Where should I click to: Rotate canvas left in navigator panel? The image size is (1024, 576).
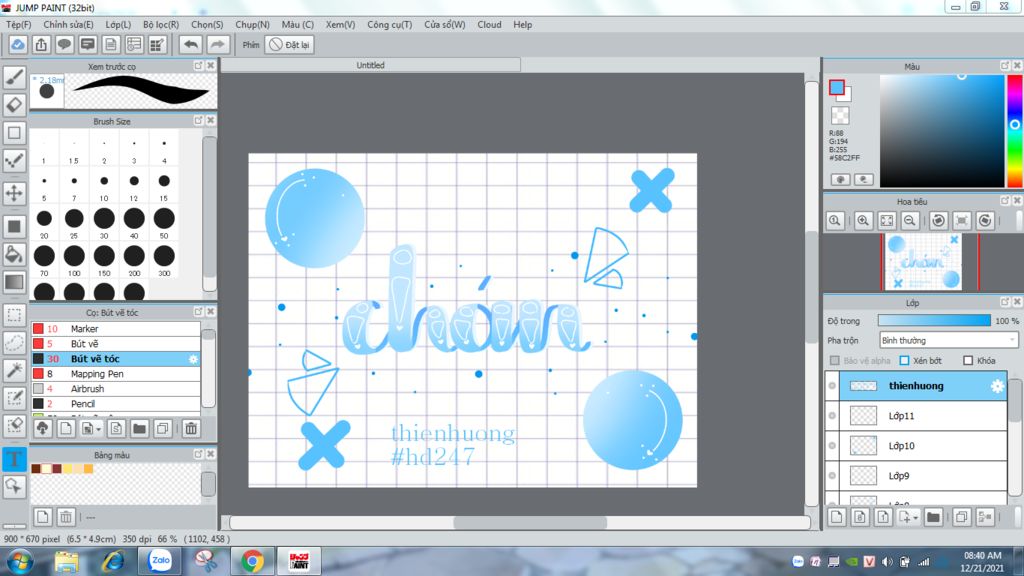tap(938, 221)
